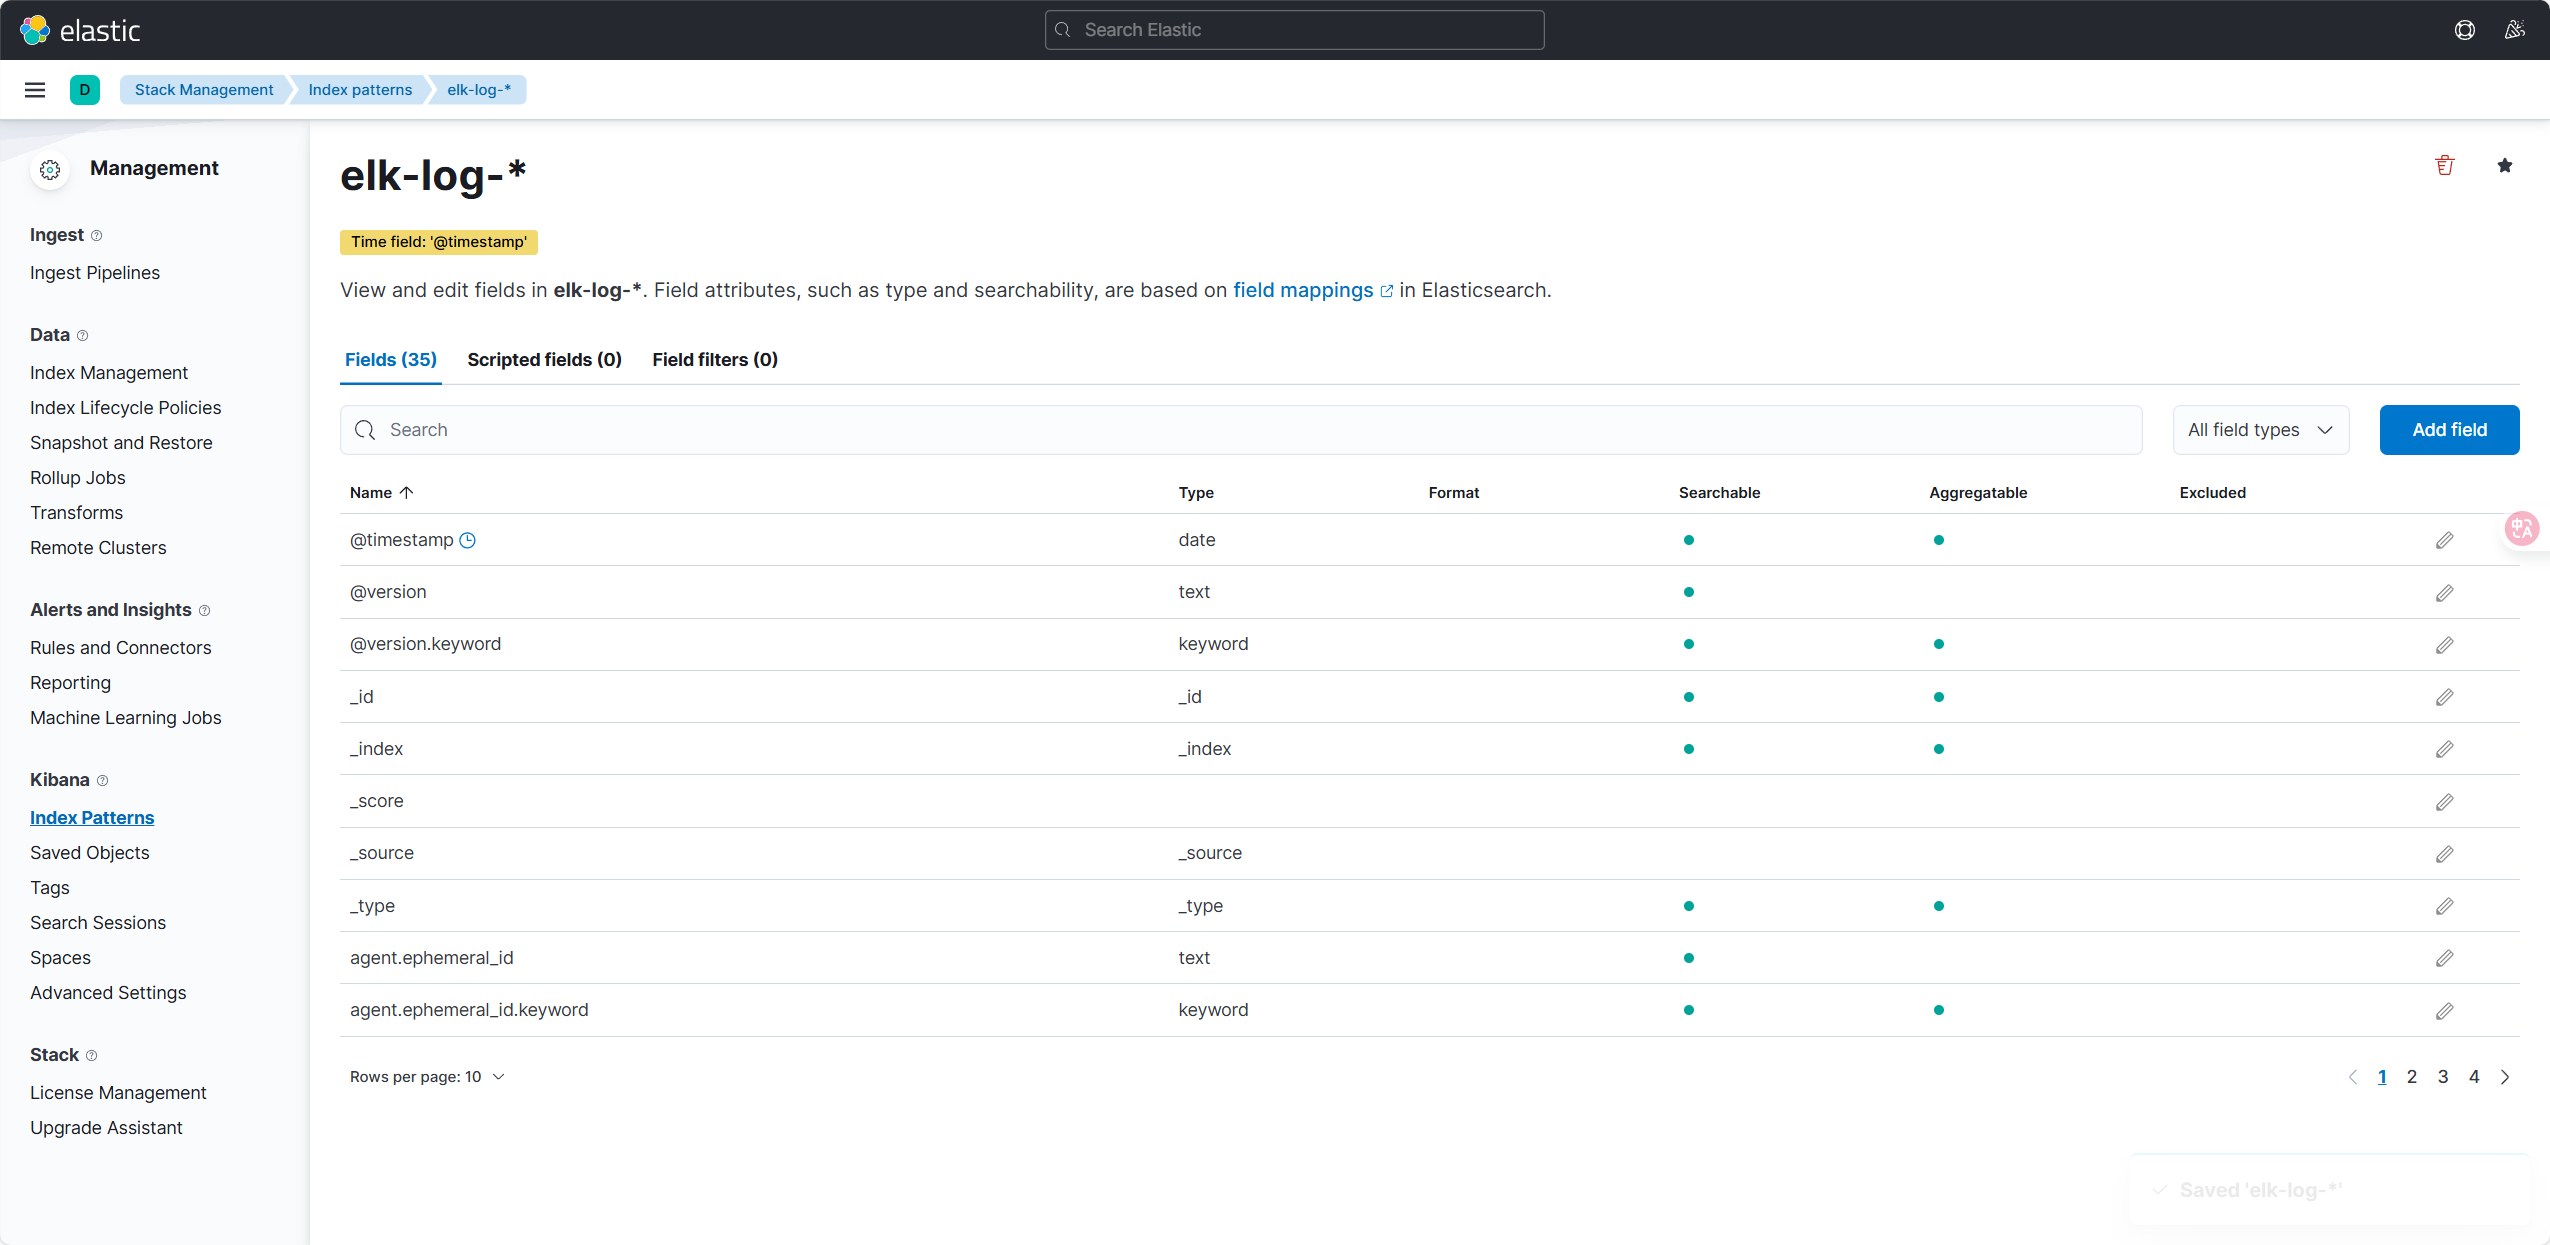
Task: Open Saved Objects in sidebar
Action: [x=90, y=853]
